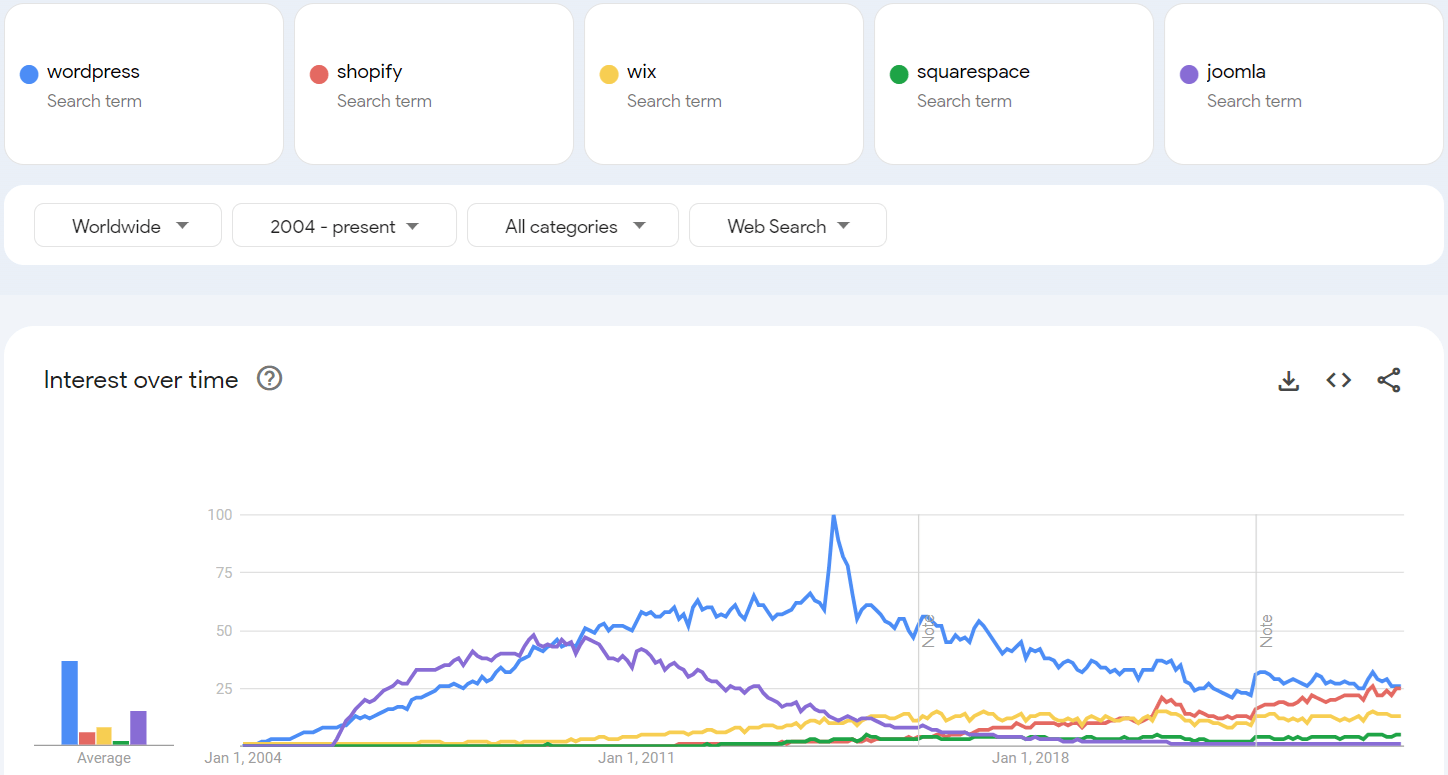Open the embed code icon
Viewport: 1448px width, 775px height.
(1339, 380)
